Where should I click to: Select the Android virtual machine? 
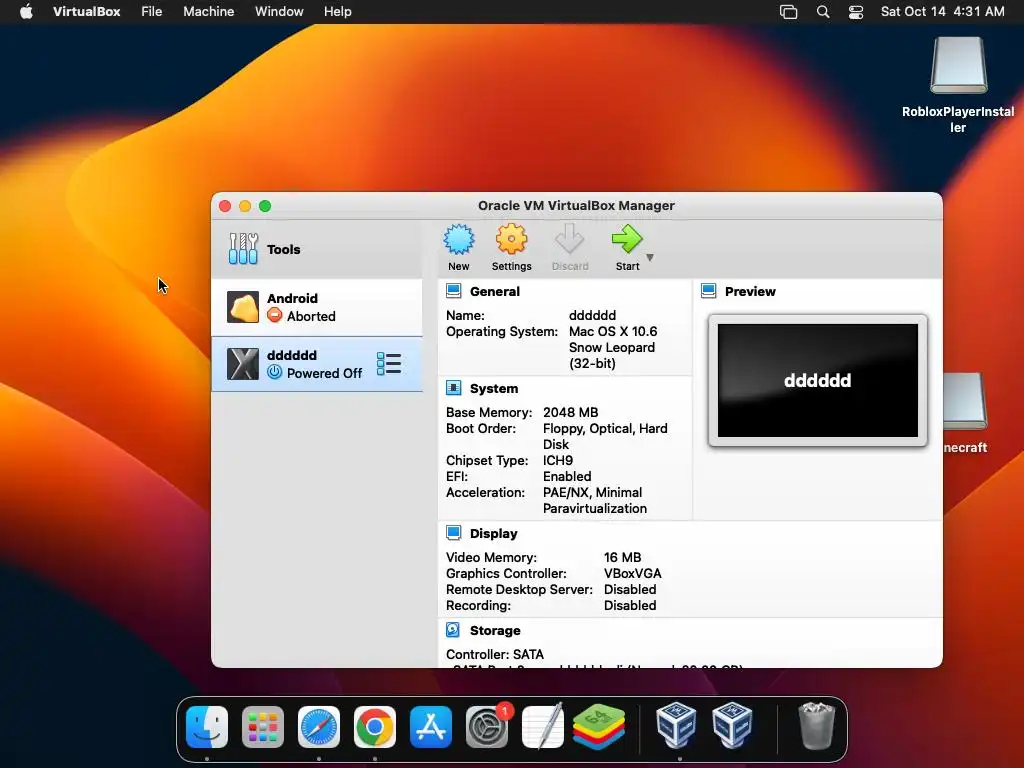coord(317,307)
